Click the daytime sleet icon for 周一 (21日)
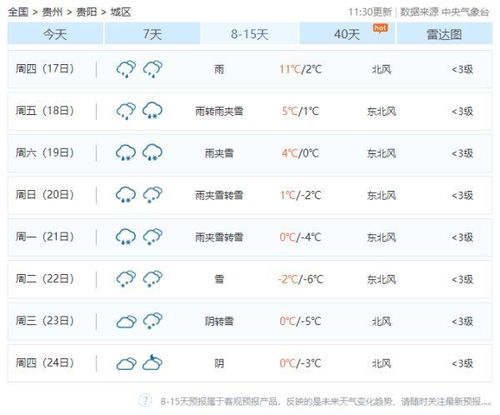Screen dimensions: 500x415 [126, 237]
